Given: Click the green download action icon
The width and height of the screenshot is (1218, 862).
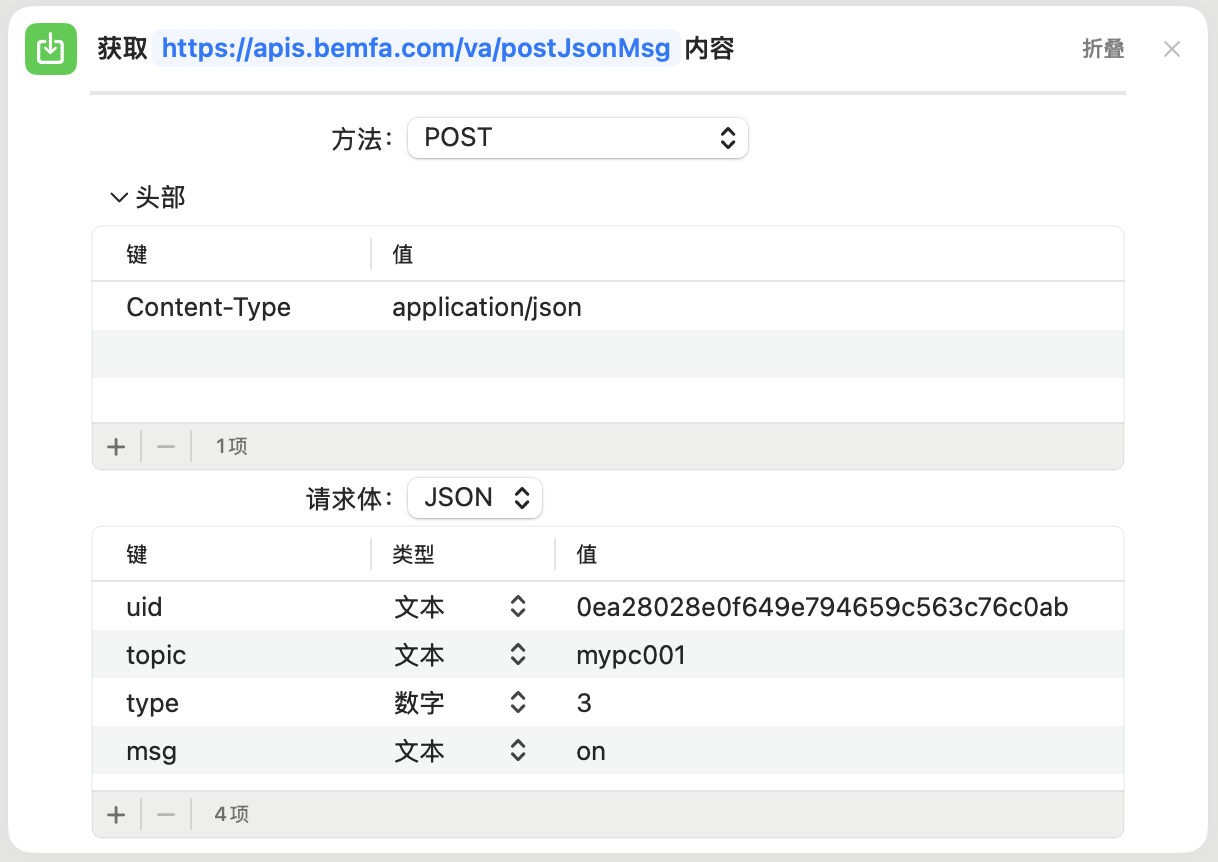Looking at the screenshot, I should coord(51,49).
